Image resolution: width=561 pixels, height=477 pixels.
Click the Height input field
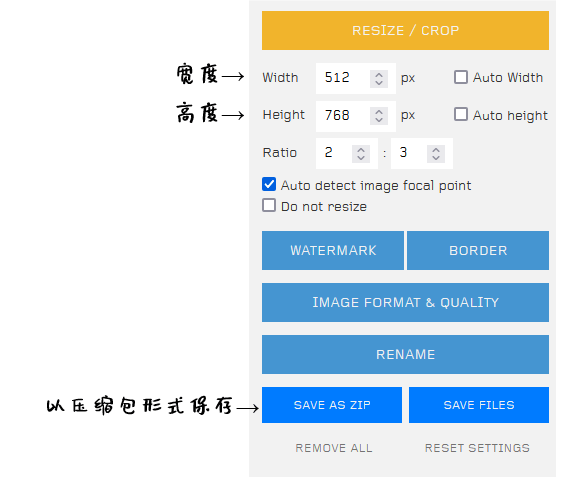[x=356, y=116]
